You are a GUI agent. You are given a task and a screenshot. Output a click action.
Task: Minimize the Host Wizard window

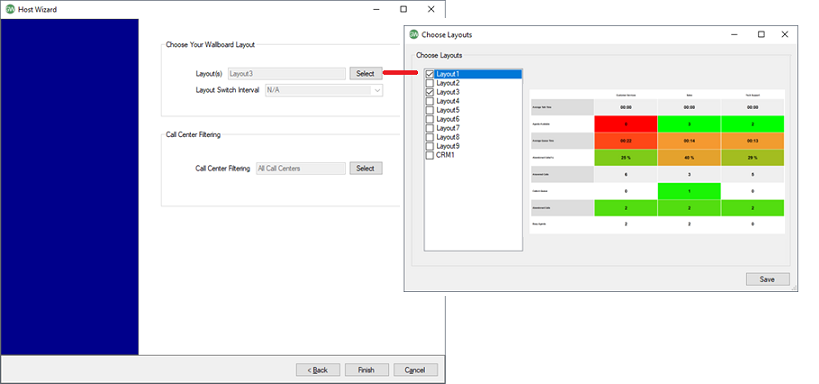click(377, 9)
